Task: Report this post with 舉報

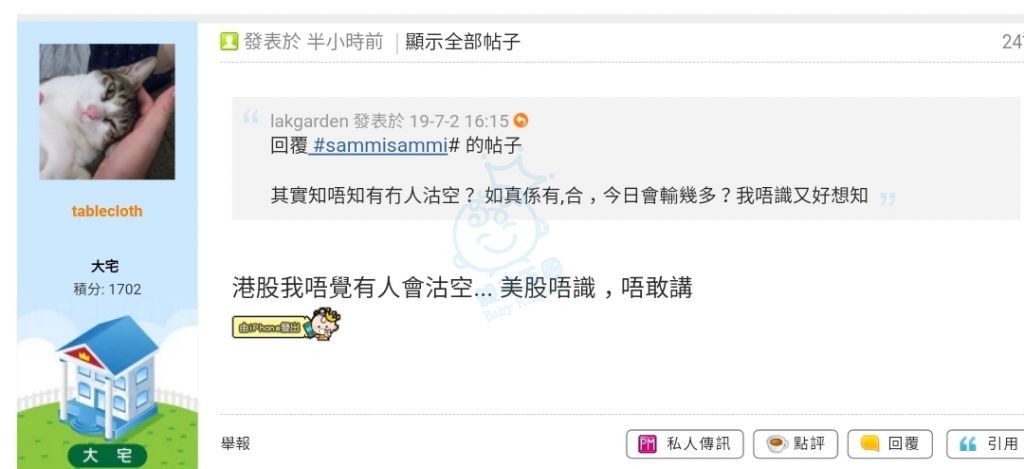Action: pos(236,444)
